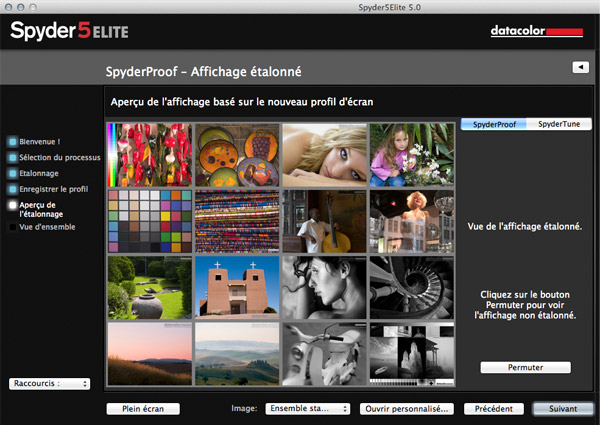The height and width of the screenshot is (425, 600).
Task: Click the Enregistrer le profil step indicator
Action: pyautogui.click(x=13, y=189)
